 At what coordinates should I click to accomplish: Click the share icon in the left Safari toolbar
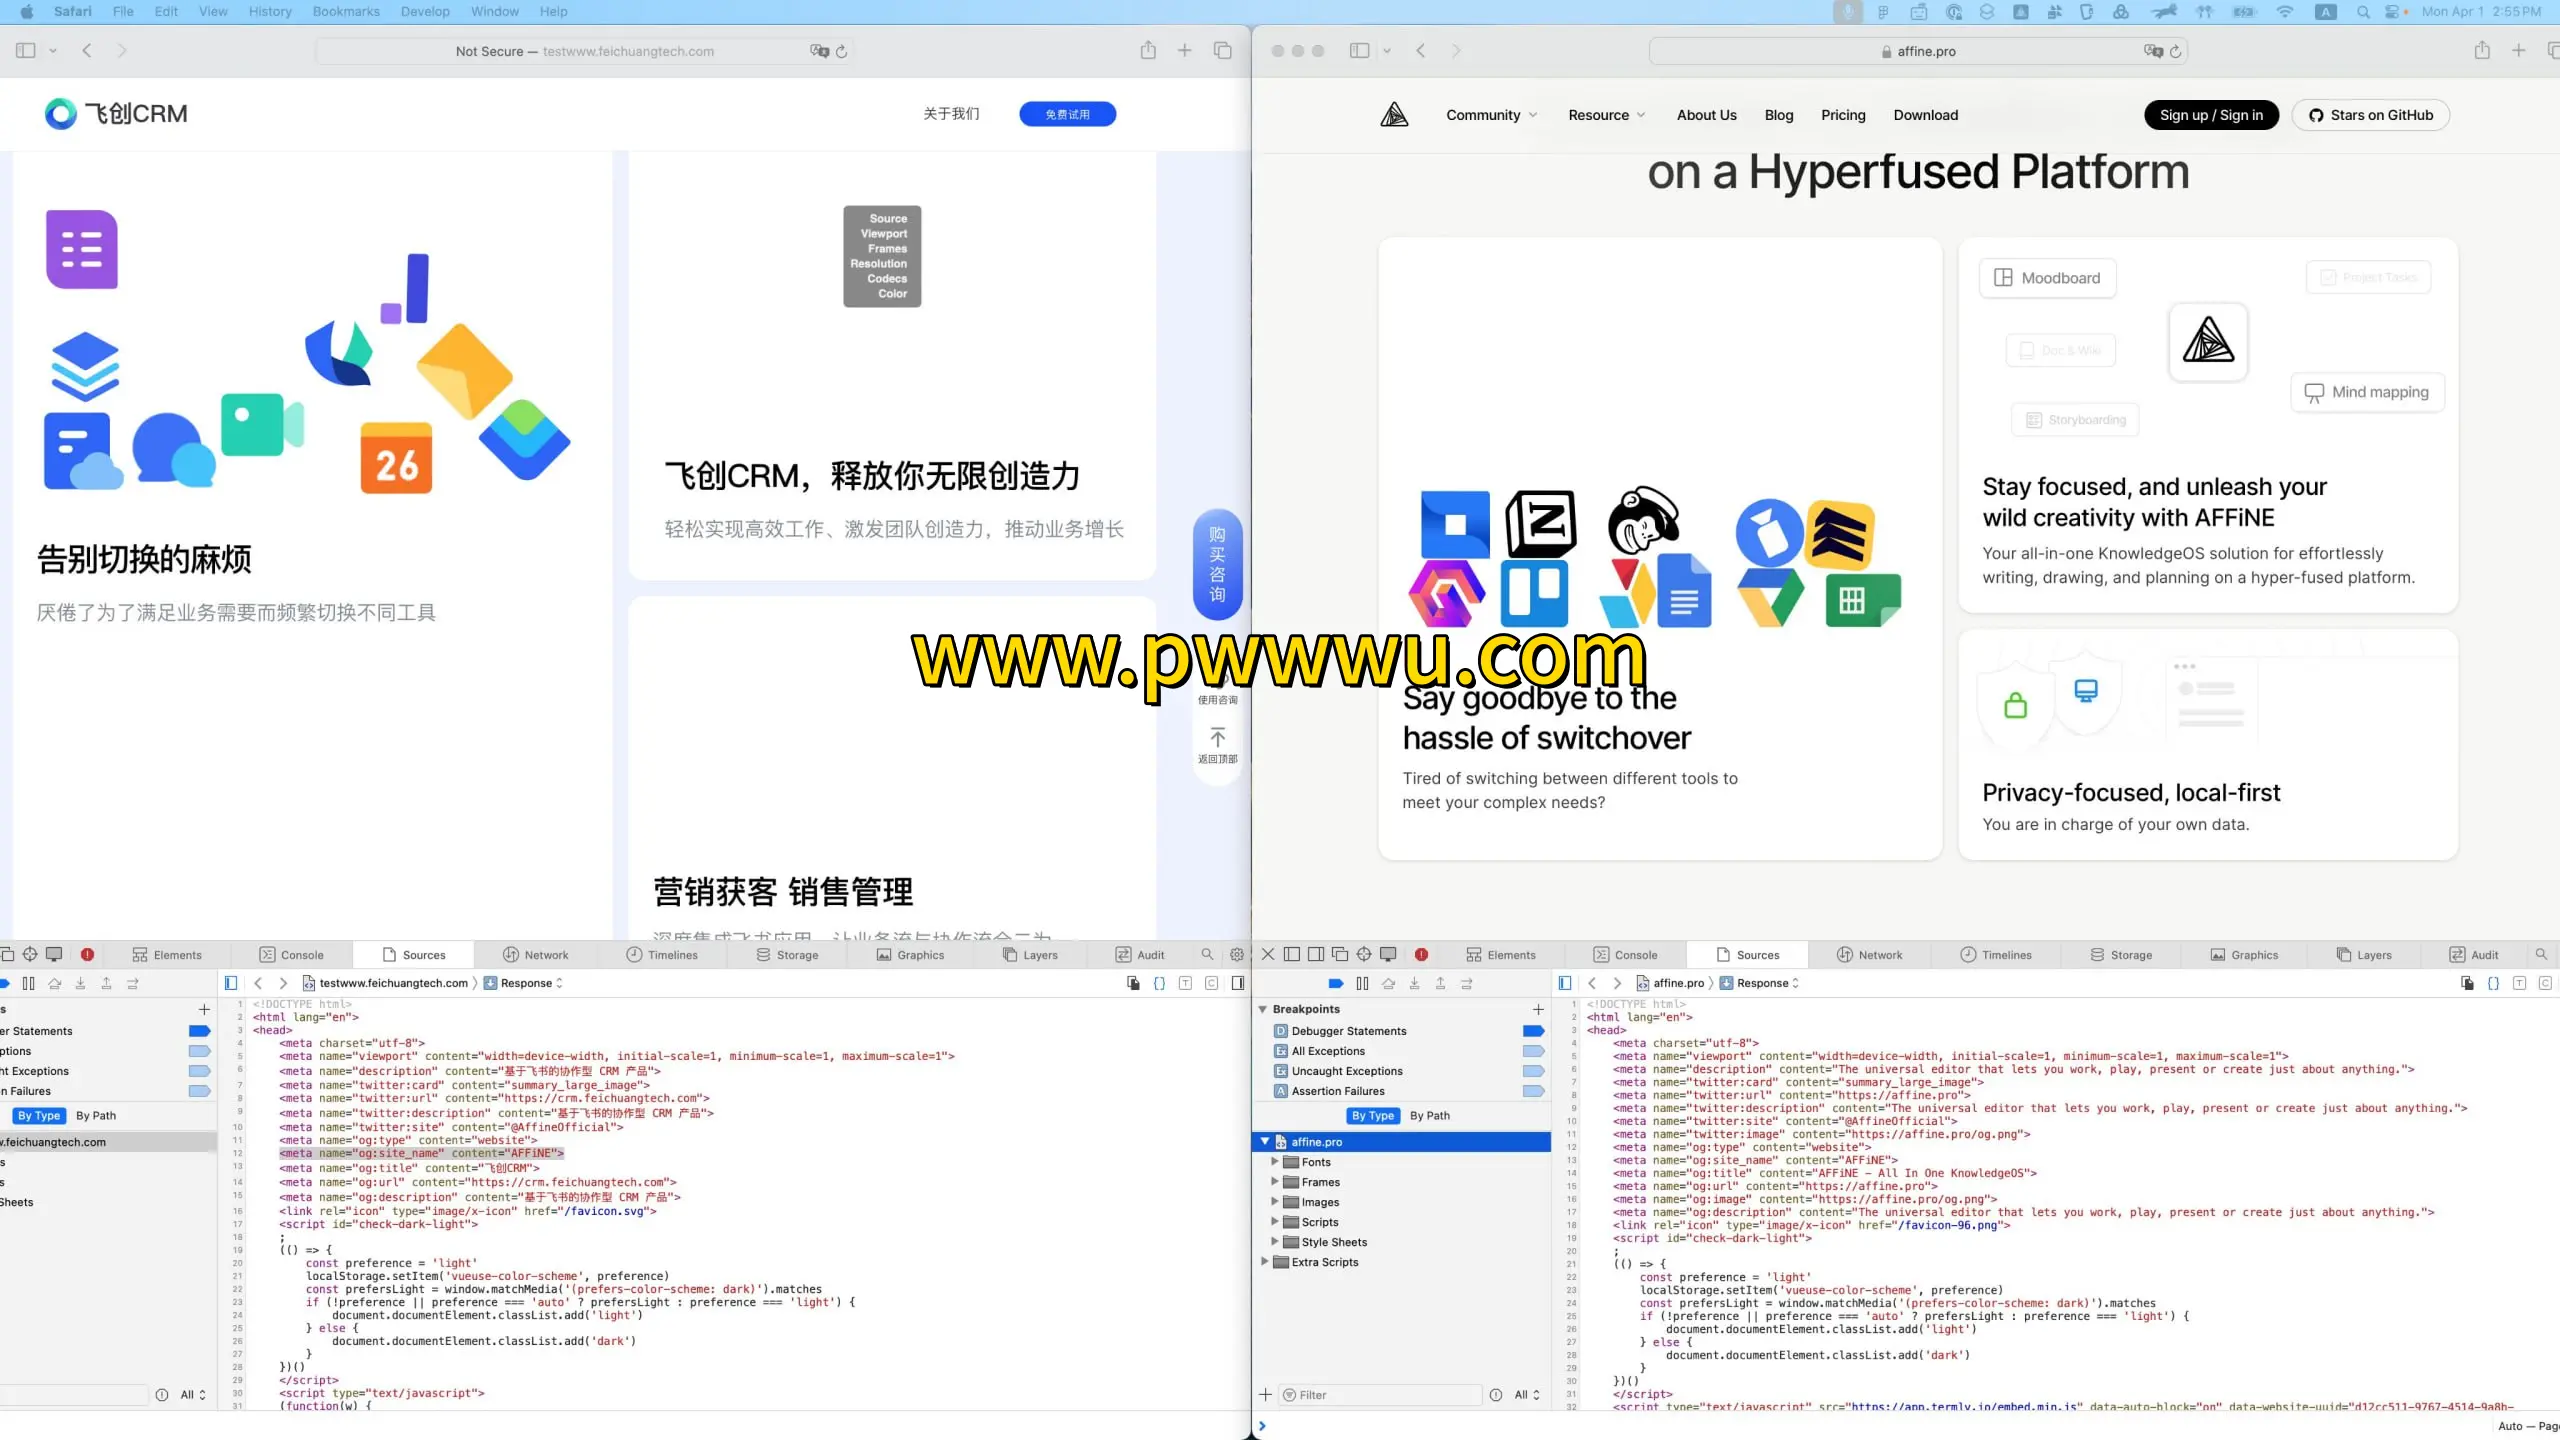[x=1148, y=51]
